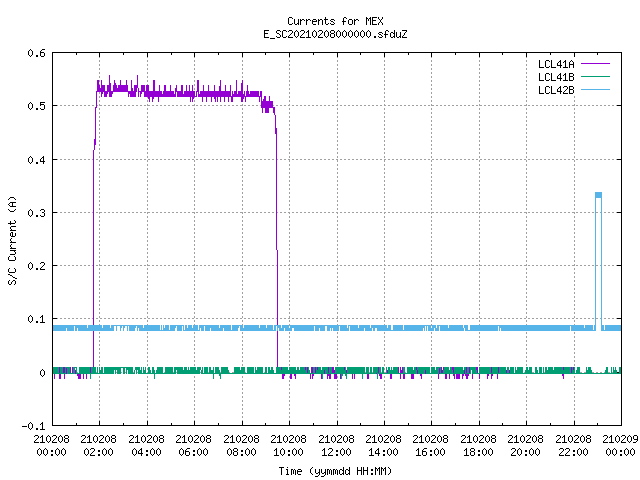Pick the light blue LCL42B legend line sample

coord(595,90)
